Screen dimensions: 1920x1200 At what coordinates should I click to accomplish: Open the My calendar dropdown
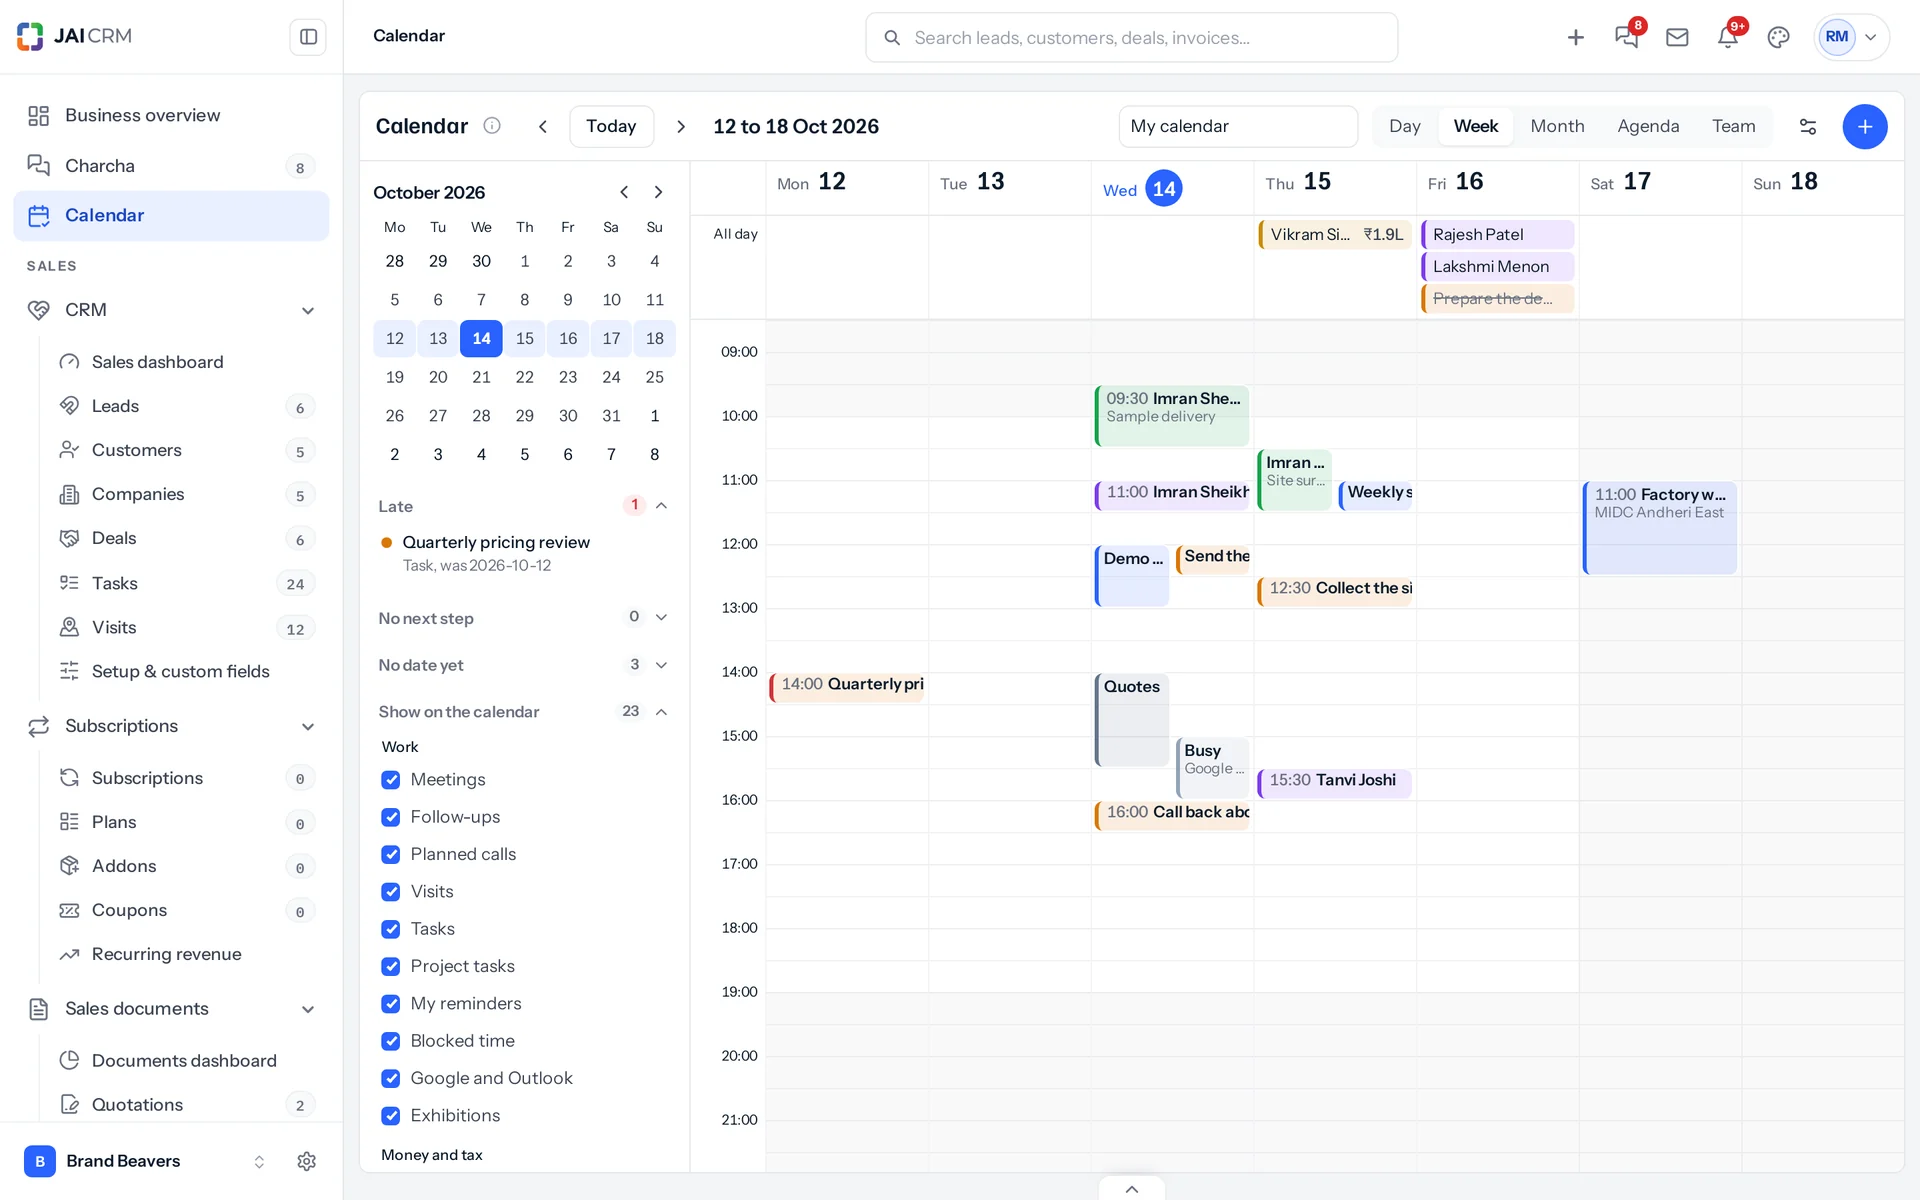click(1238, 126)
